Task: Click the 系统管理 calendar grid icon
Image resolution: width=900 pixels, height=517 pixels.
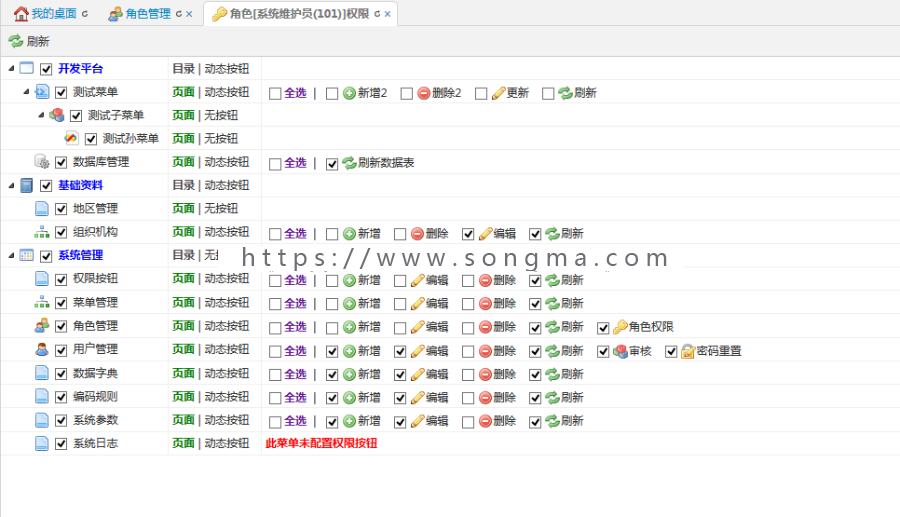Action: [26, 255]
